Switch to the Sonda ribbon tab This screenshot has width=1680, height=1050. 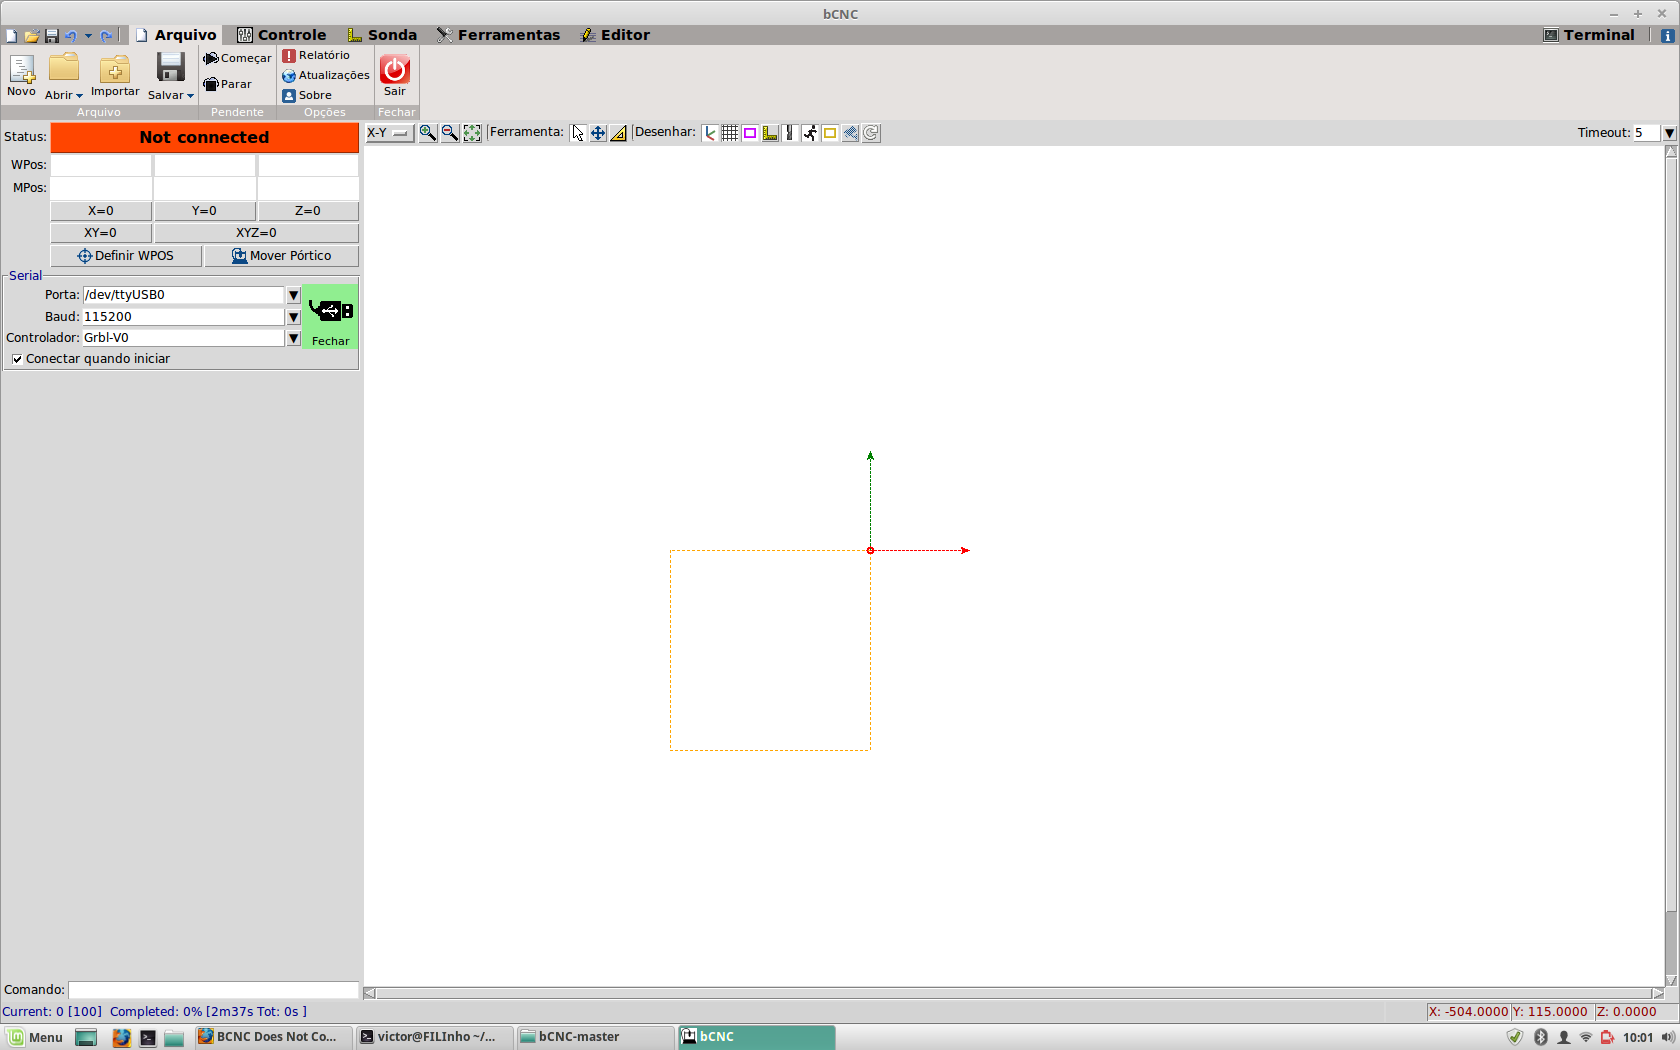(x=382, y=35)
